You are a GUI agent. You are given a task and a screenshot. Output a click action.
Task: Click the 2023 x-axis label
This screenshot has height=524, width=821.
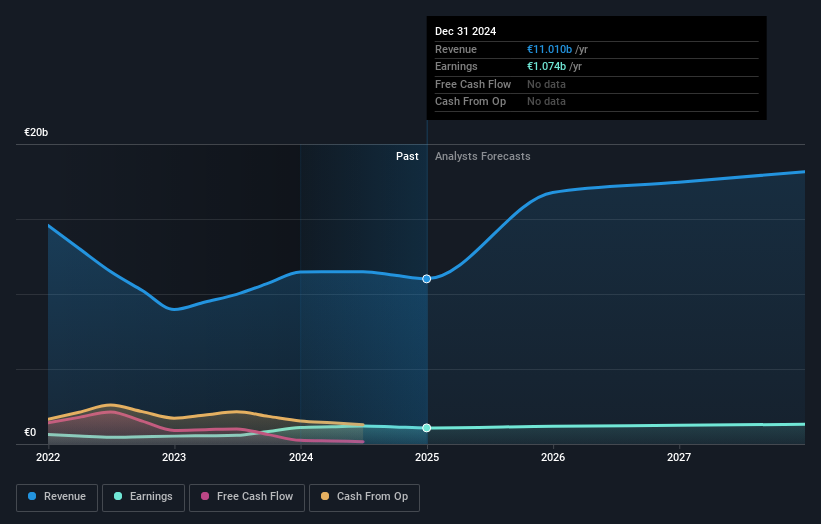click(174, 458)
